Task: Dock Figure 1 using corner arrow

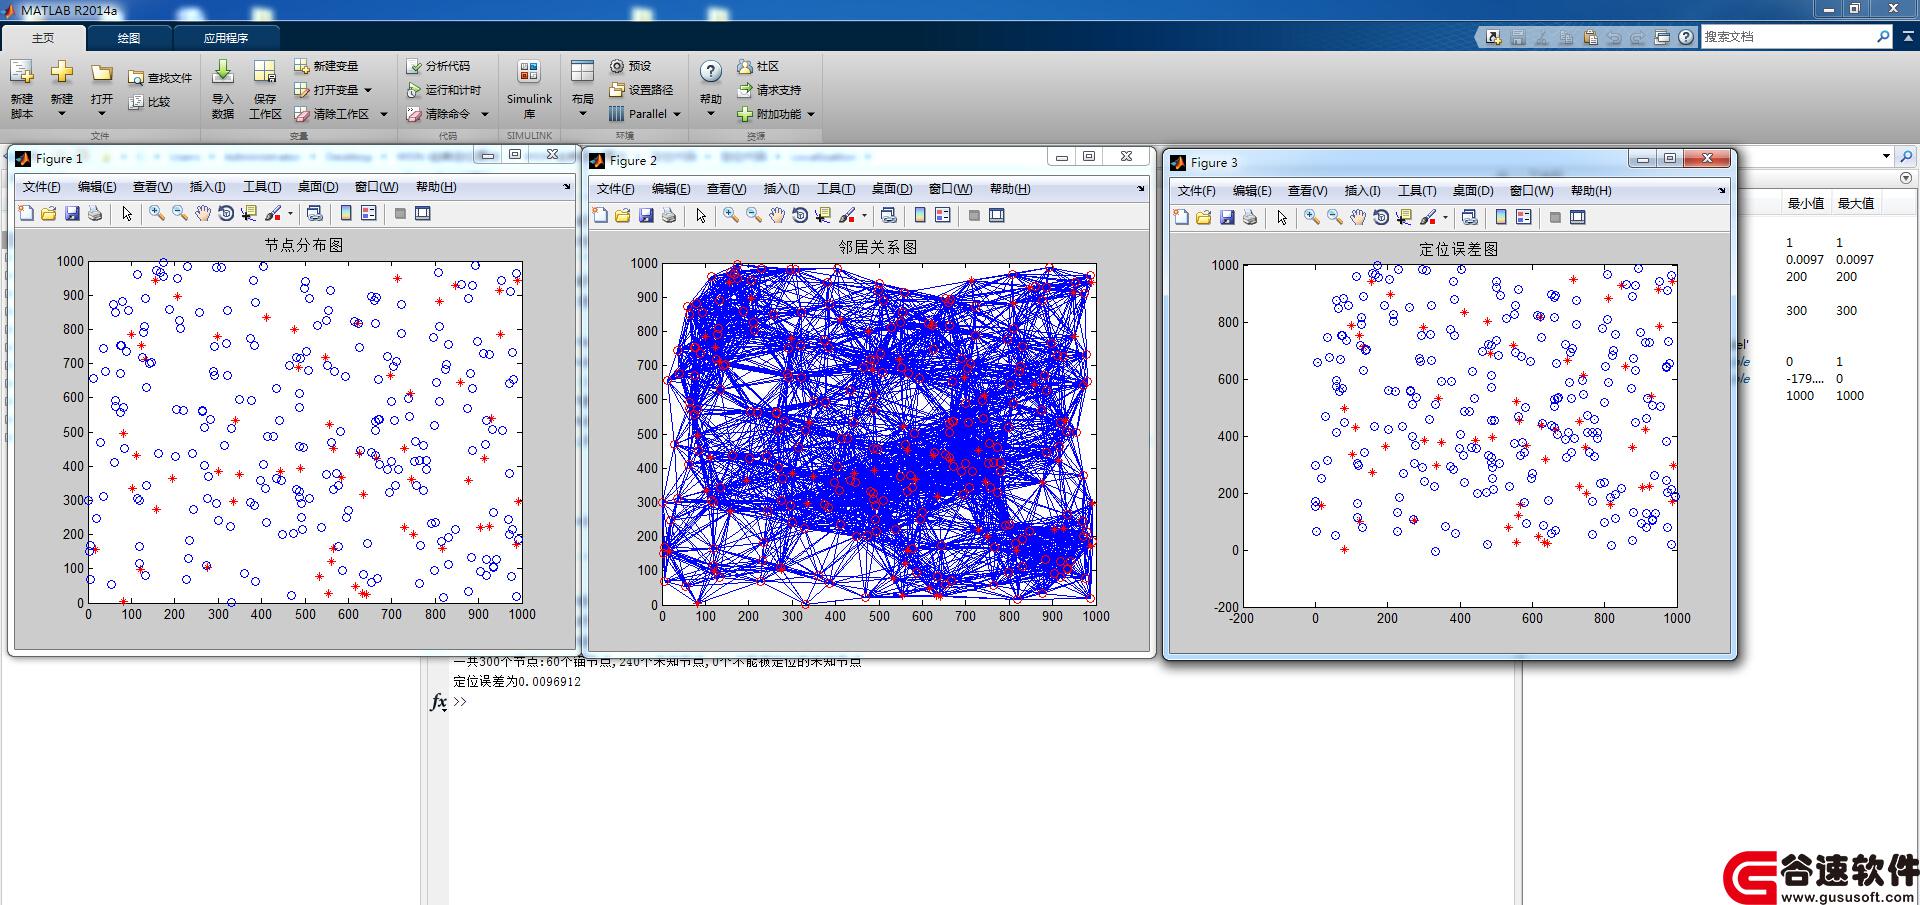Action: point(567,187)
